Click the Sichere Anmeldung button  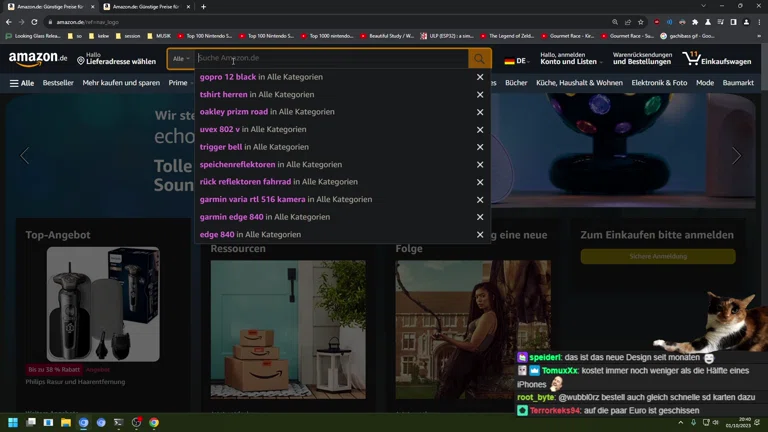tap(658, 256)
